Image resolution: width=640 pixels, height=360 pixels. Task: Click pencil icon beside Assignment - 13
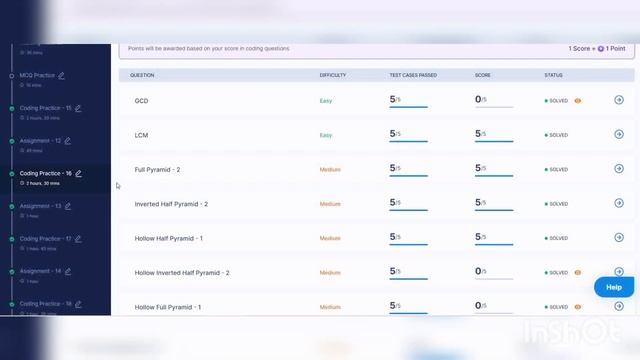point(68,206)
